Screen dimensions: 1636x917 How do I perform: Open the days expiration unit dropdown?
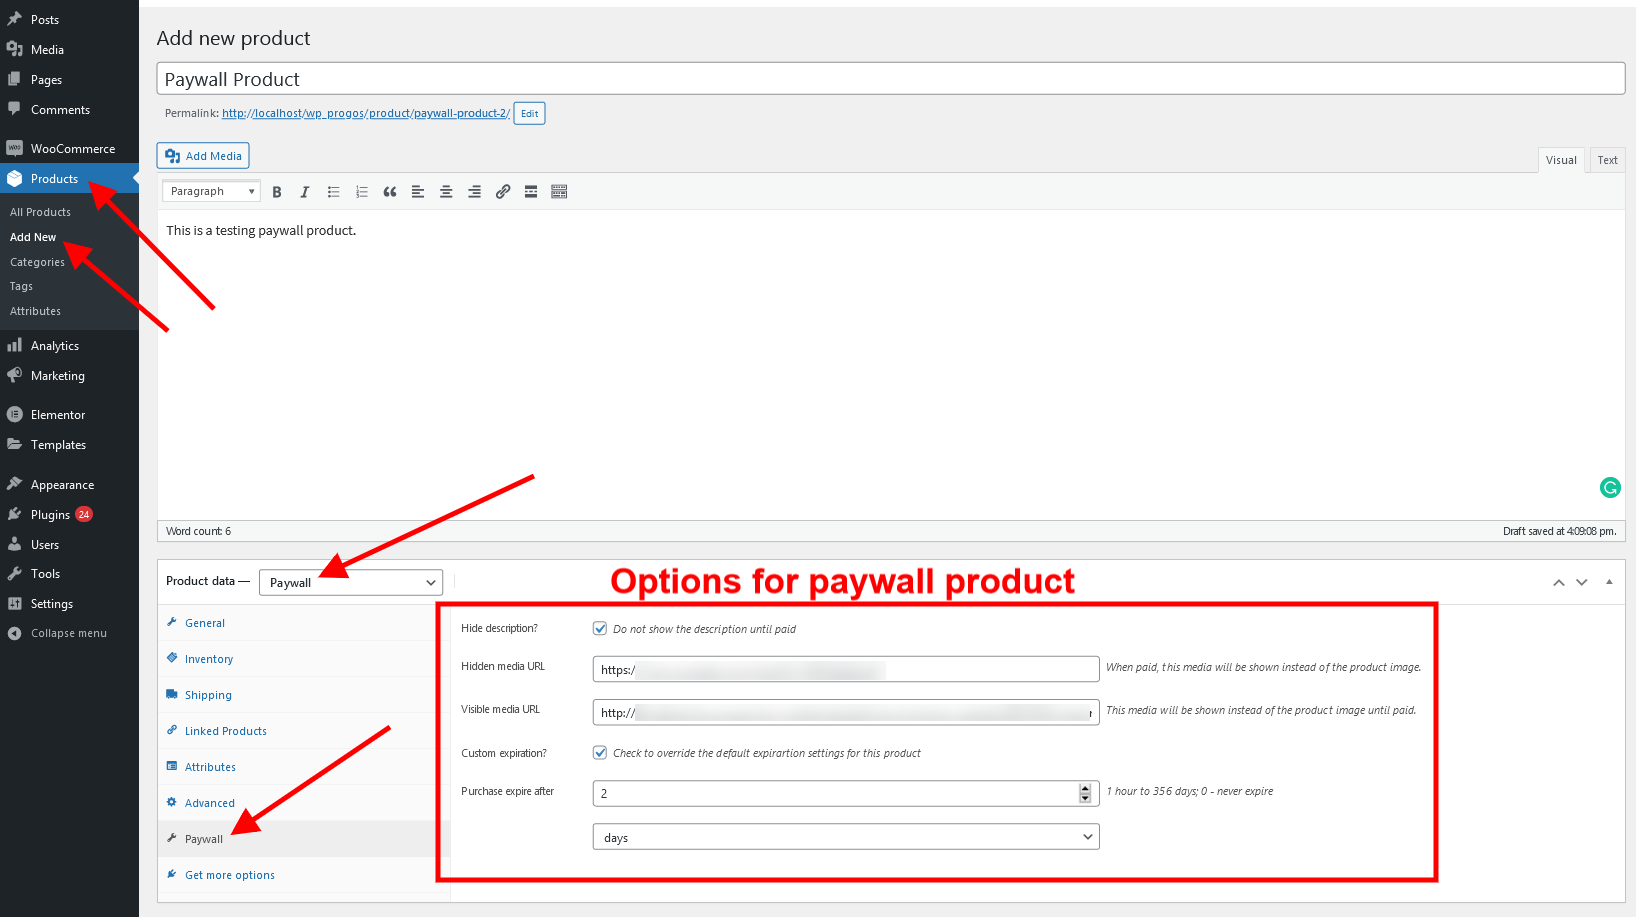coord(846,837)
